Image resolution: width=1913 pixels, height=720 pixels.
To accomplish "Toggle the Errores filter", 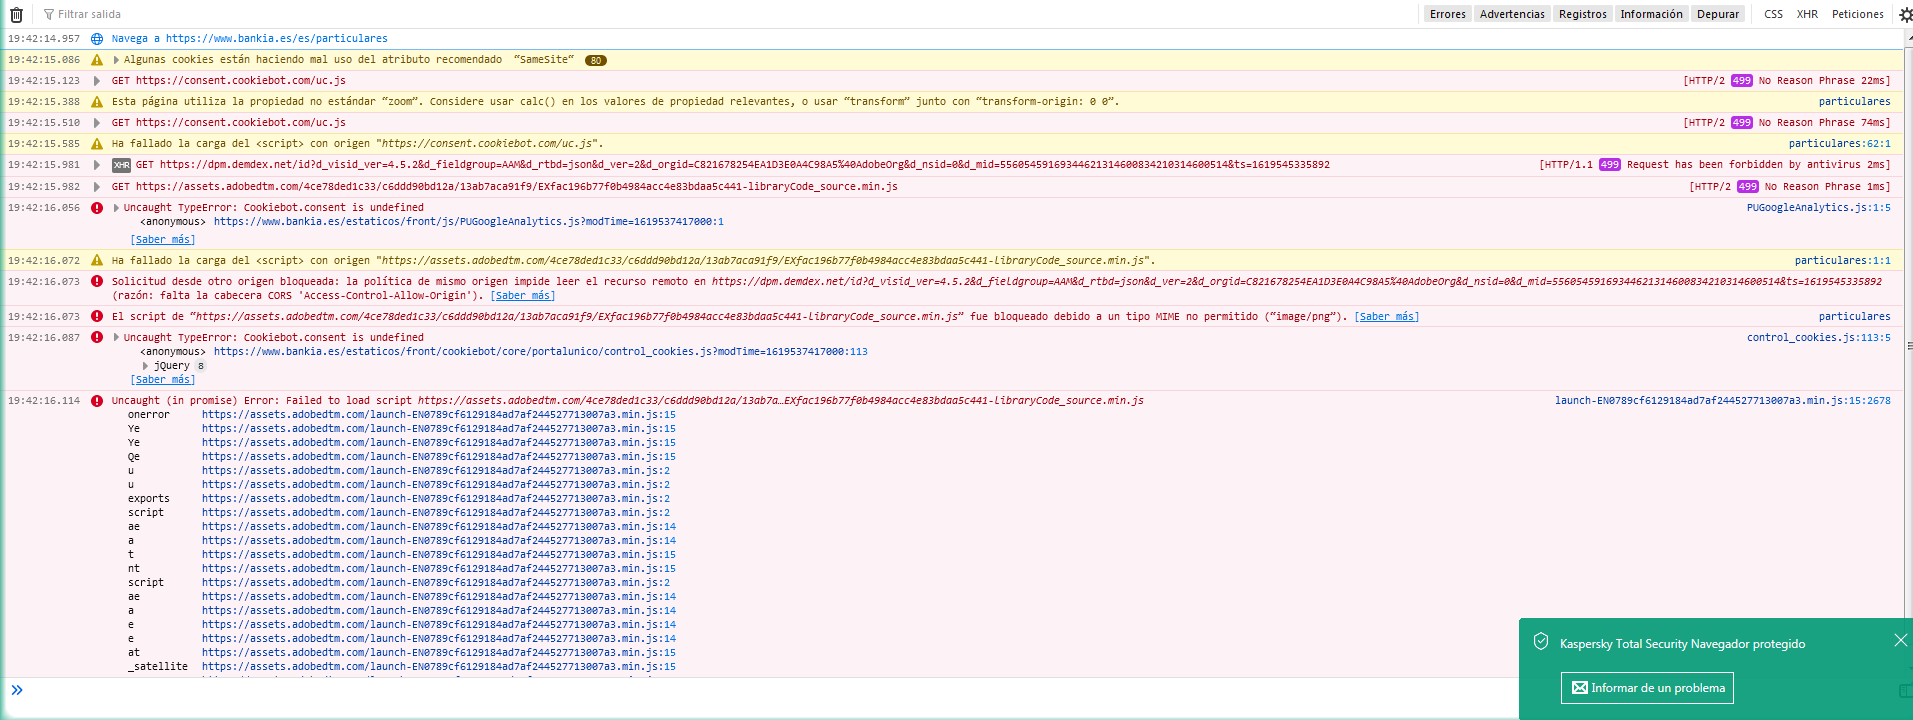I will pos(1447,14).
